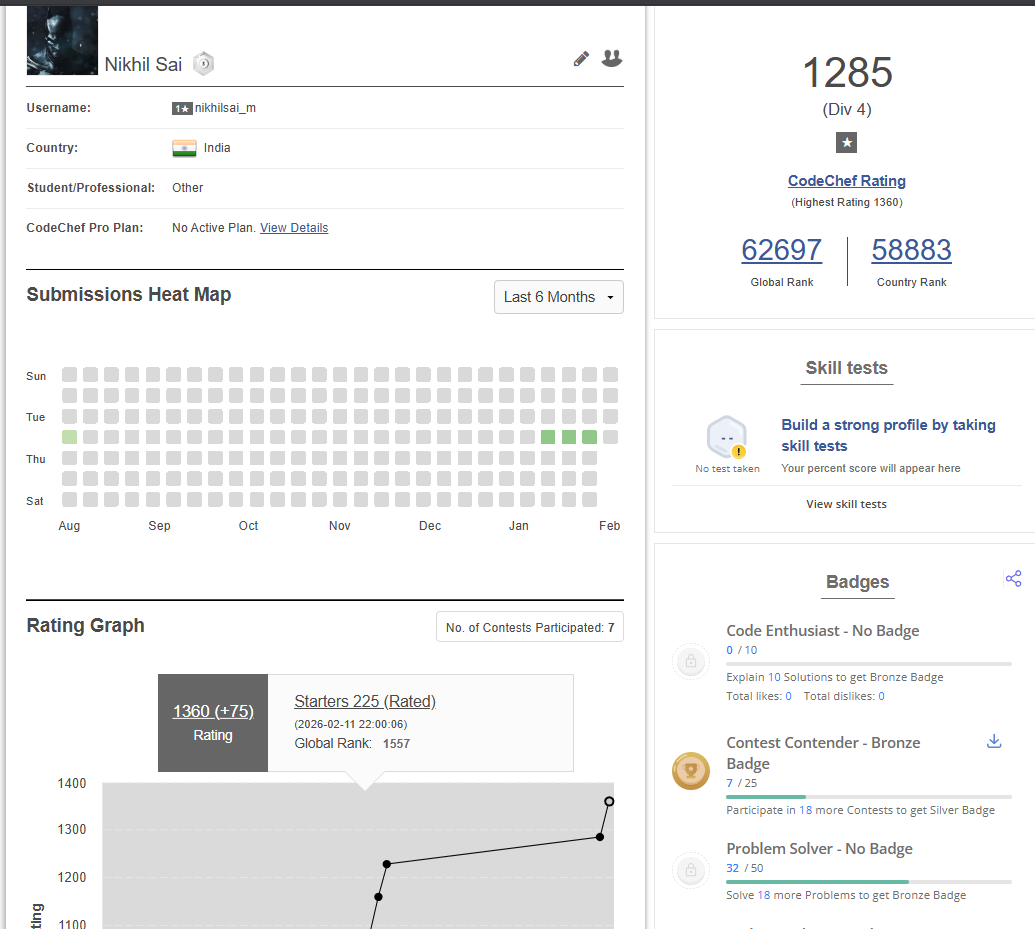Click No. of Contests Participated box
Screen dimensions: 1035x929
[530, 627]
